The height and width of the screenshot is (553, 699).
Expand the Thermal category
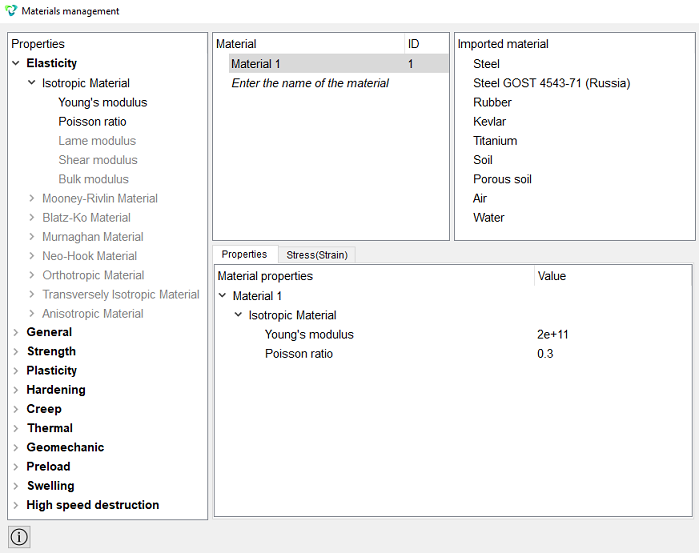click(x=16, y=428)
